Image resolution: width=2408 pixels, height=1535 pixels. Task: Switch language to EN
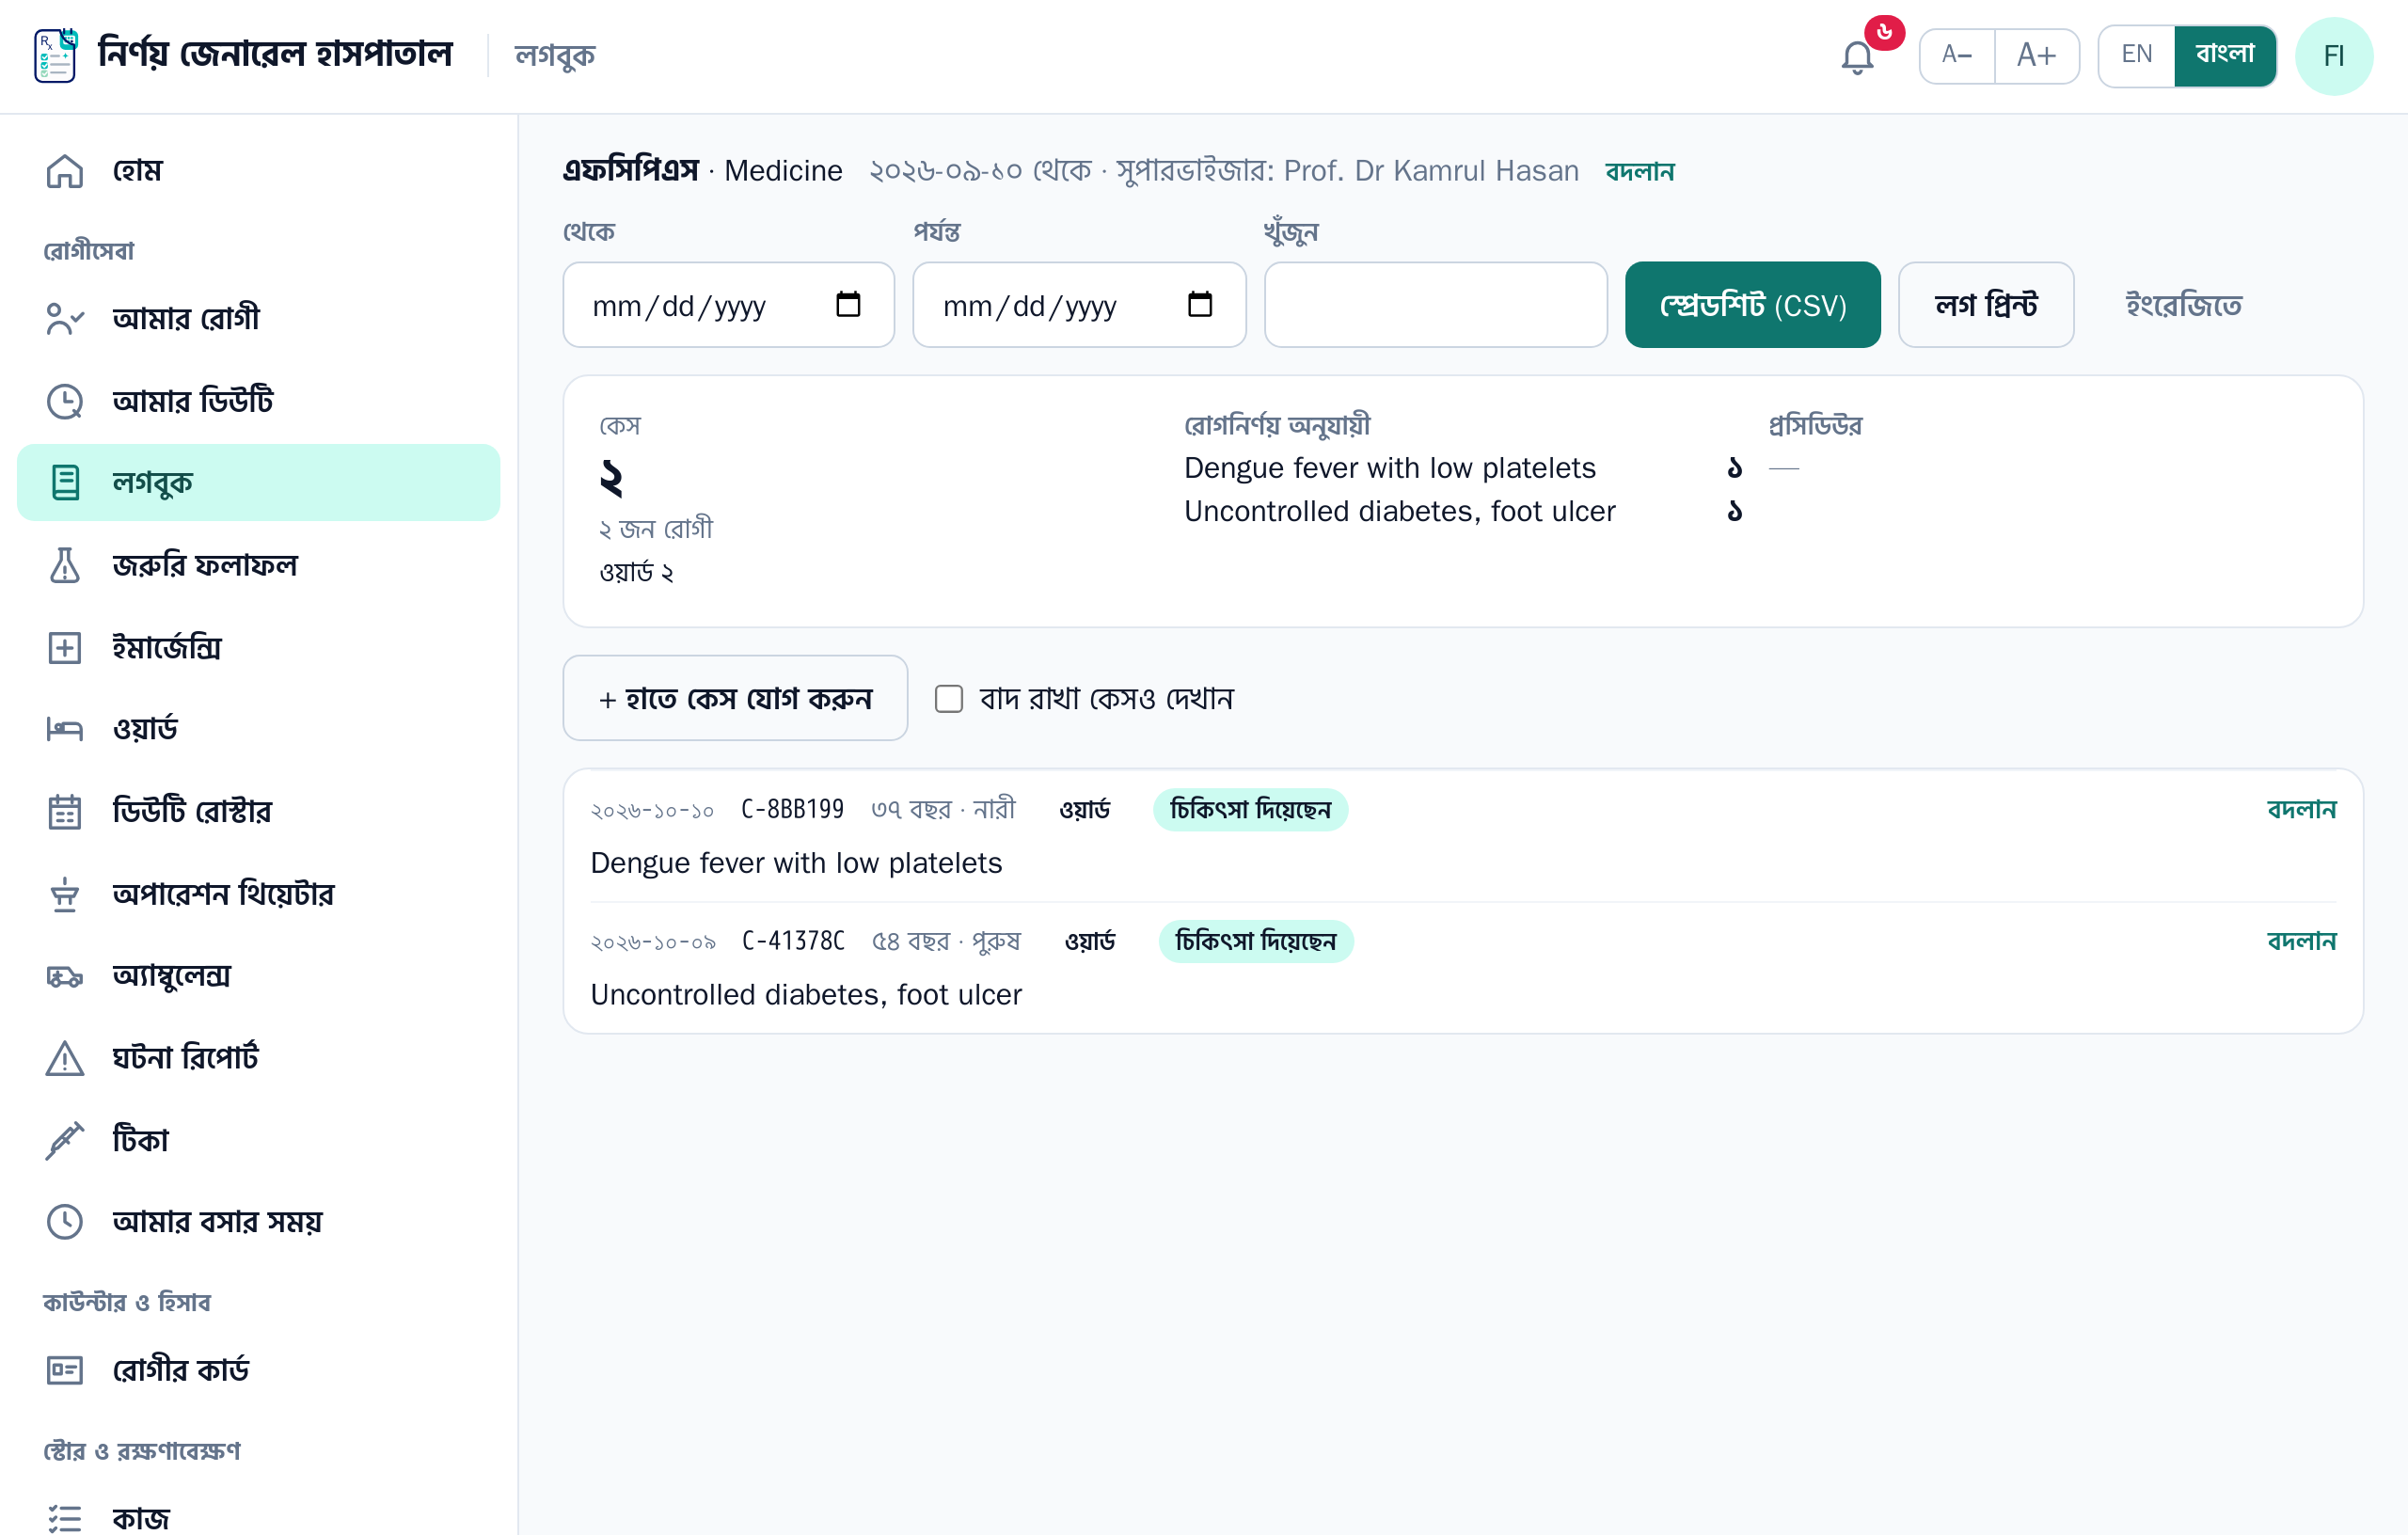coord(2136,55)
